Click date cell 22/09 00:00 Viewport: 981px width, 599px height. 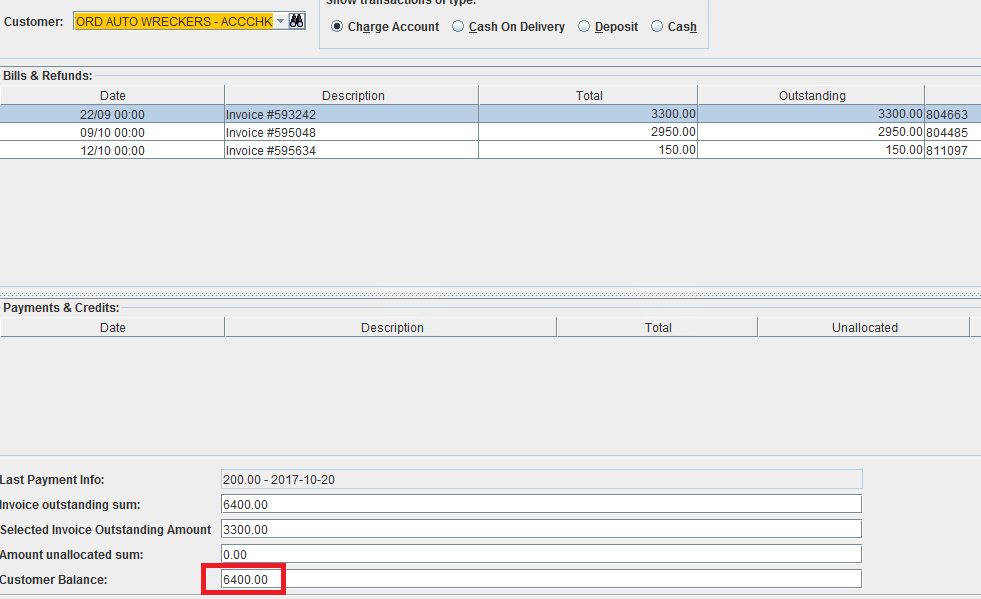click(x=112, y=115)
